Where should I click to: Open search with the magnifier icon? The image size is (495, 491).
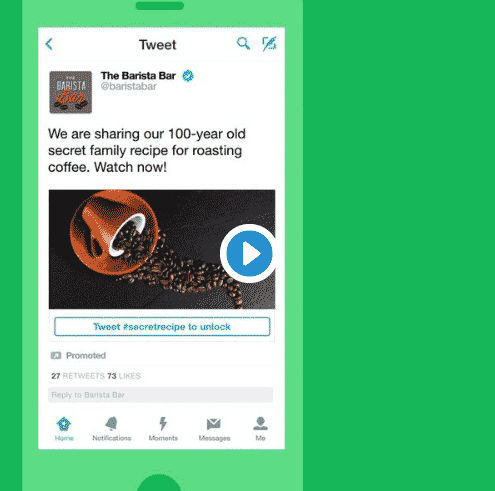click(x=243, y=43)
